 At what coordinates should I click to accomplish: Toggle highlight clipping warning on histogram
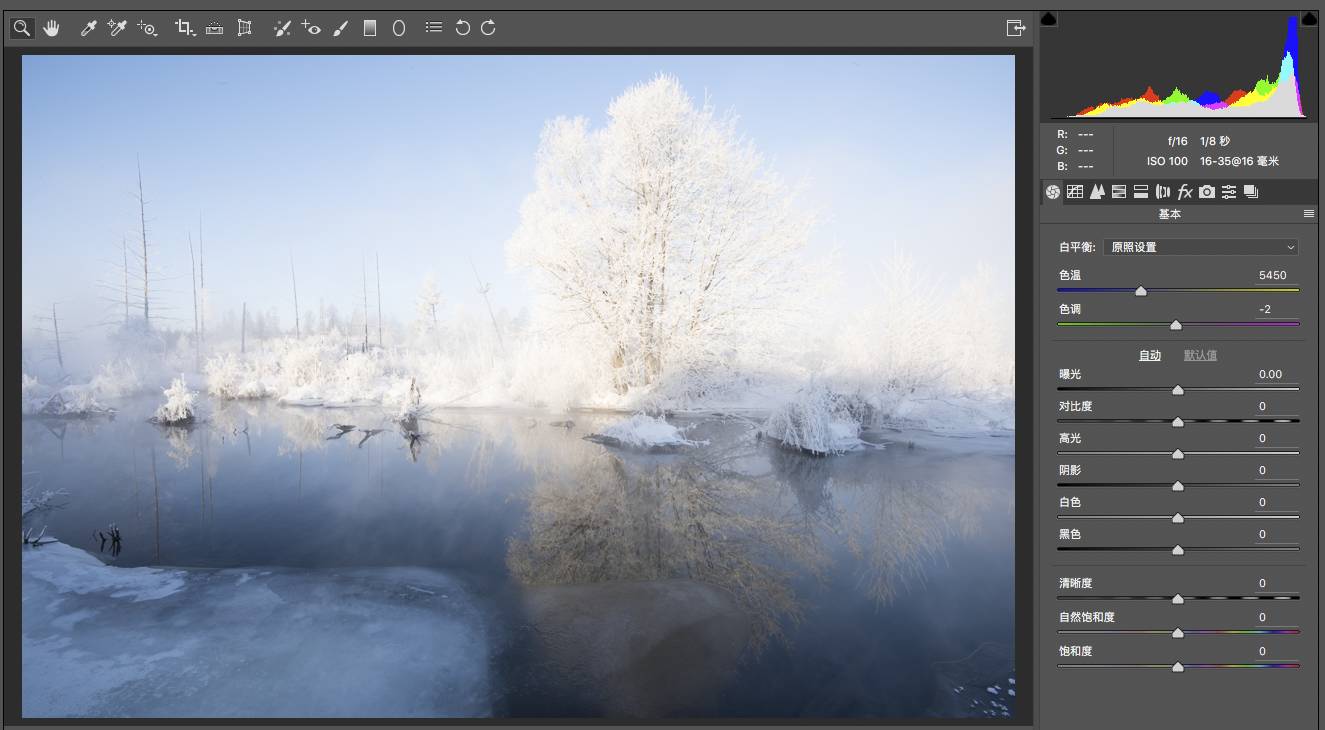tap(1309, 19)
